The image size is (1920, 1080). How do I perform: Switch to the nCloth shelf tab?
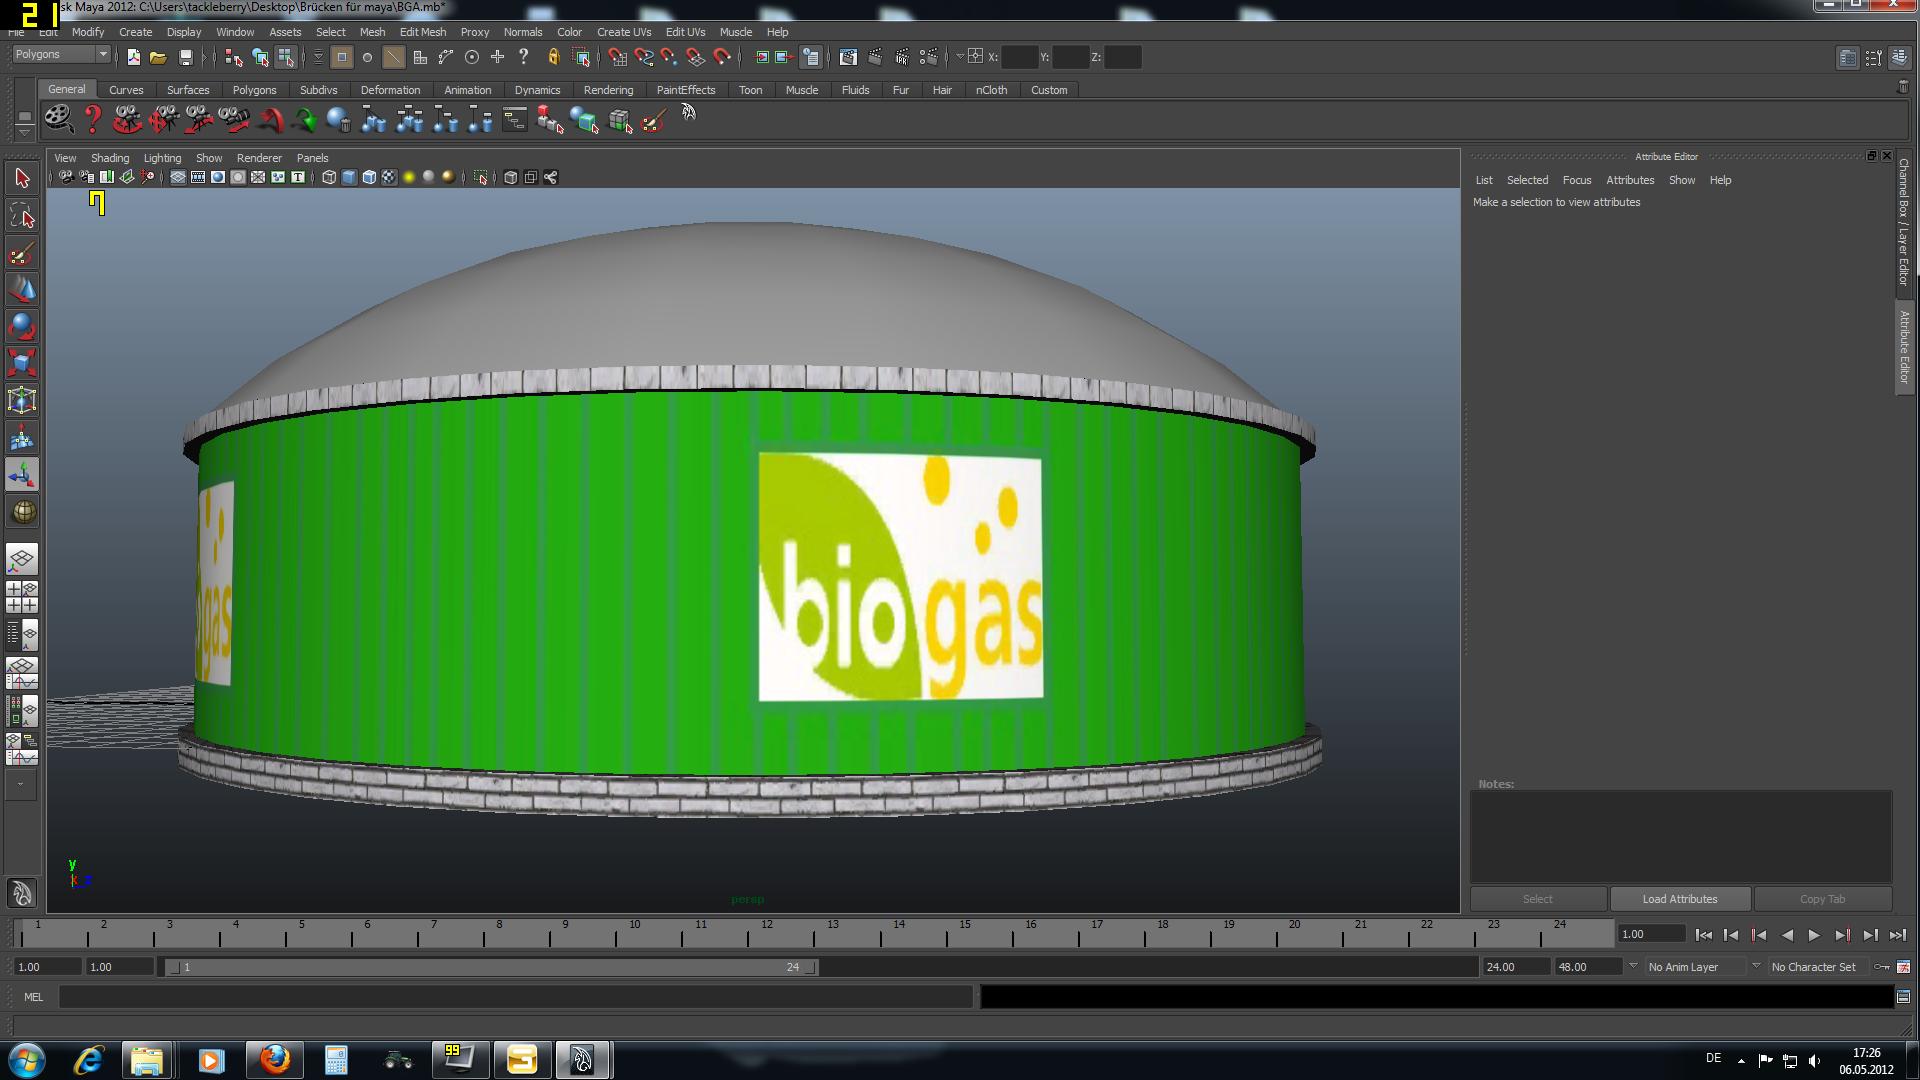[x=991, y=90]
